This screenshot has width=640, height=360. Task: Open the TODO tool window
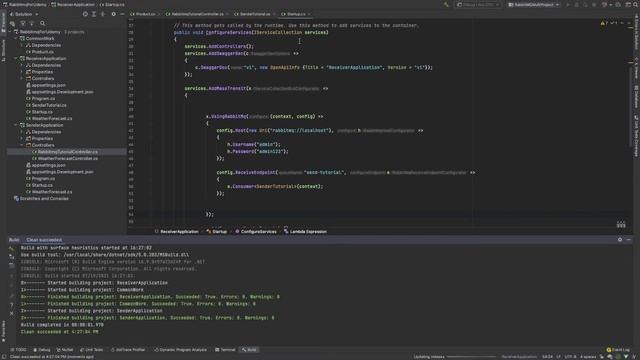point(19,350)
